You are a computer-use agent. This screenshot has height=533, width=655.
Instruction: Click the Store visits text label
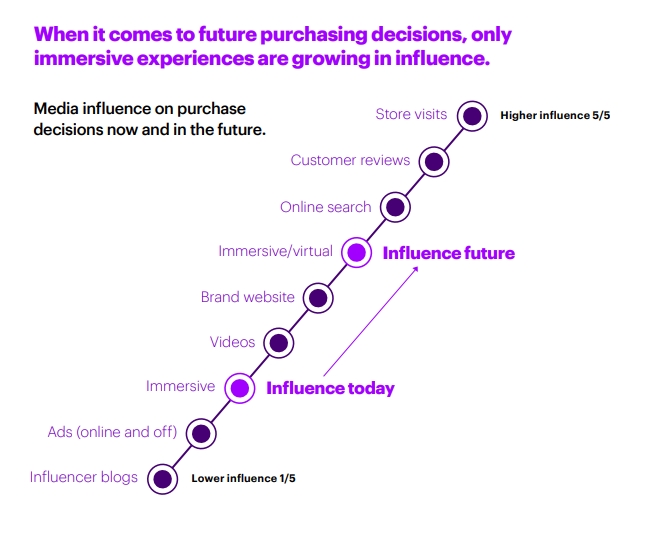[411, 114]
